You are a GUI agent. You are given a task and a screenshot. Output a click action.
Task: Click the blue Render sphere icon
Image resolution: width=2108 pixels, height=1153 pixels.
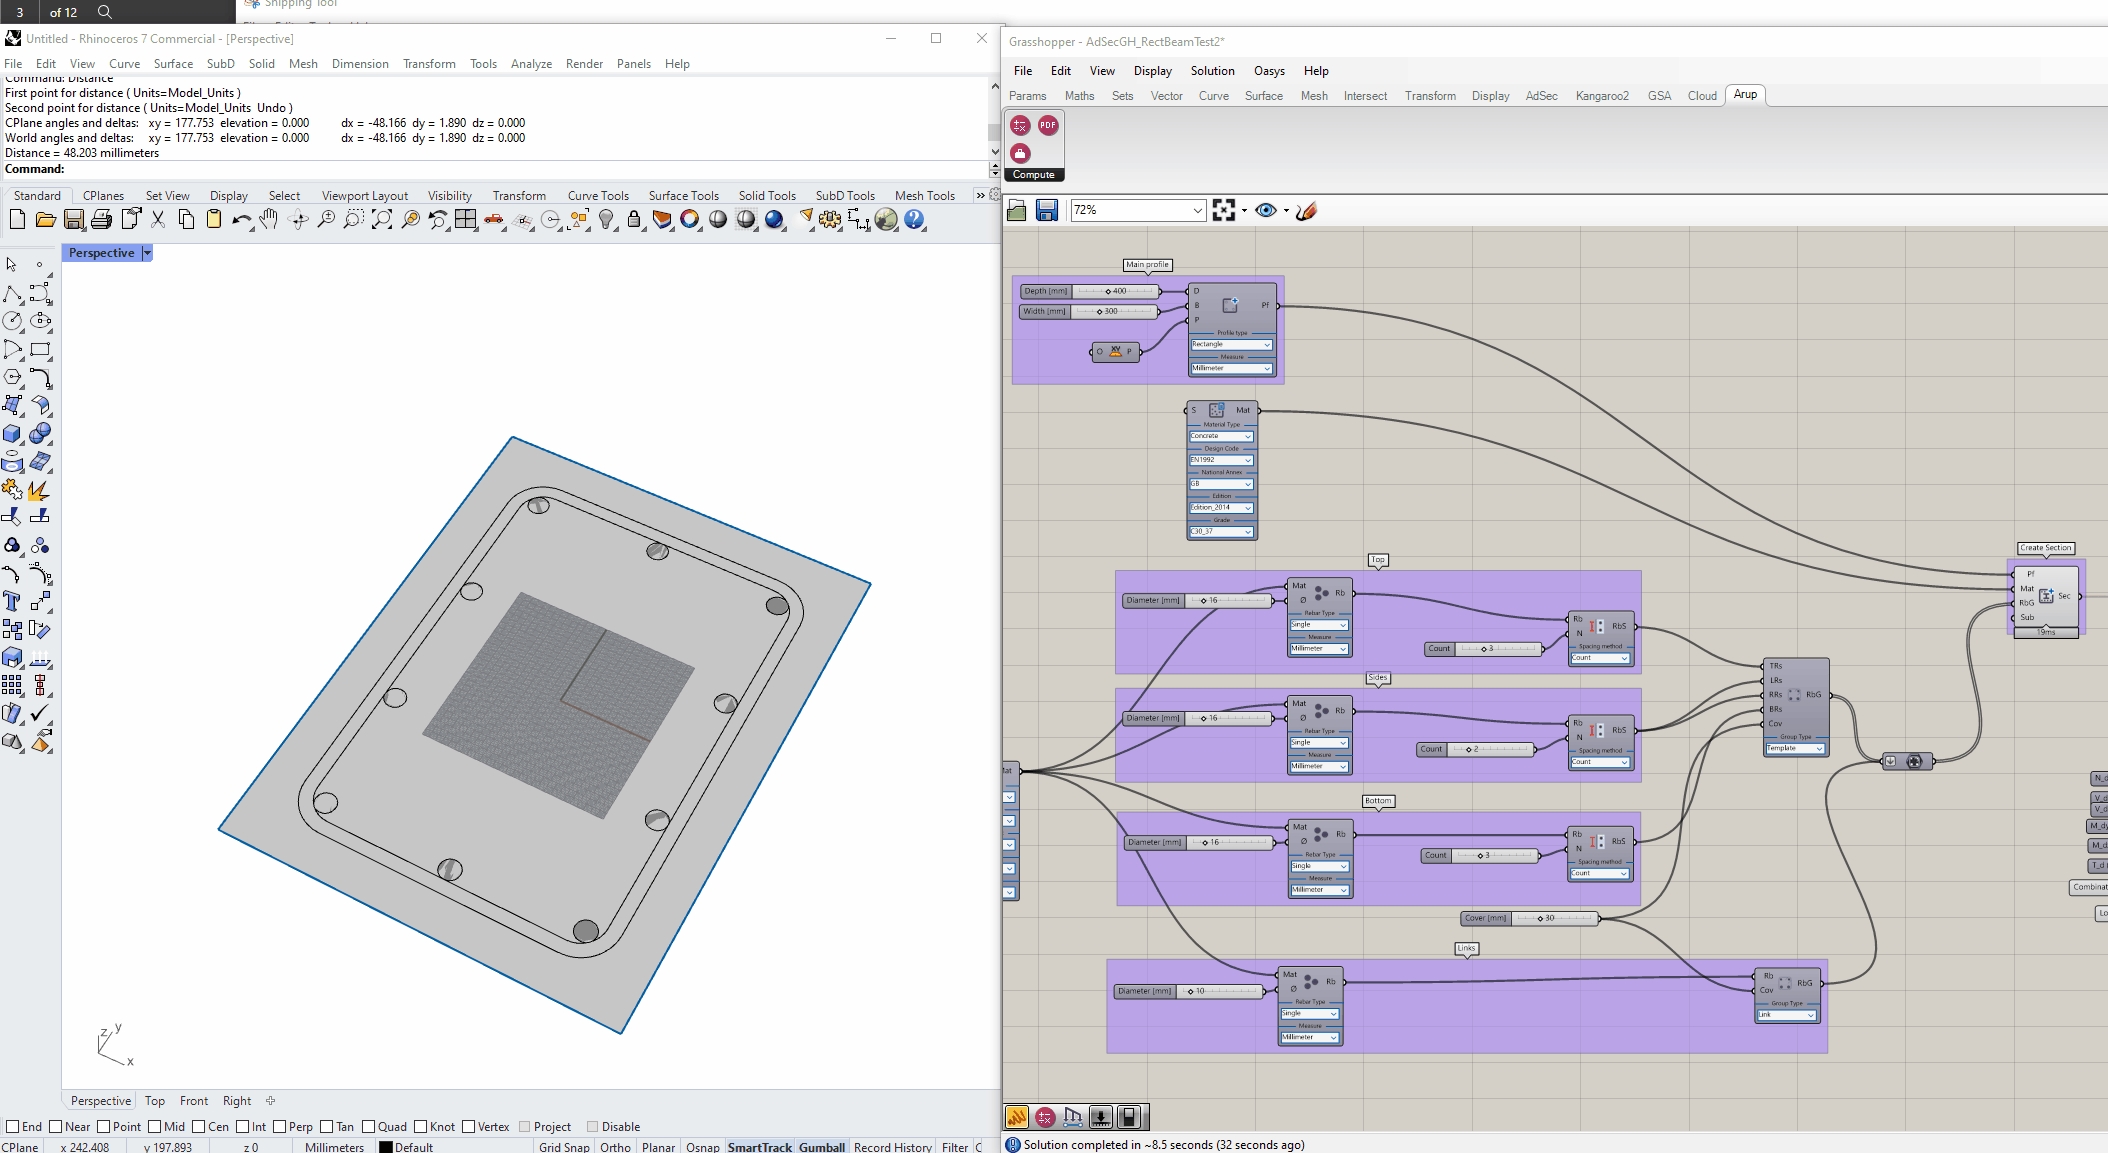(x=774, y=220)
